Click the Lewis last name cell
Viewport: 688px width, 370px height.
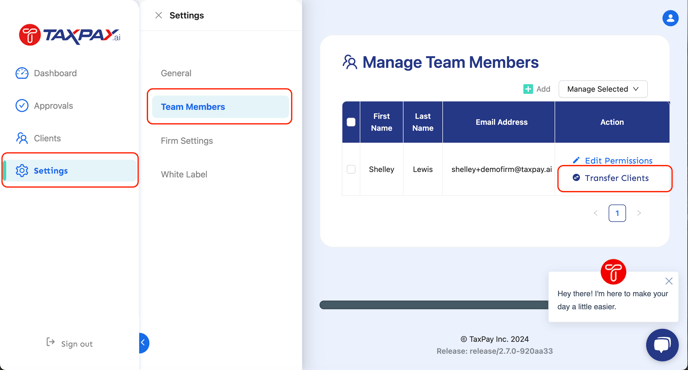pos(423,169)
